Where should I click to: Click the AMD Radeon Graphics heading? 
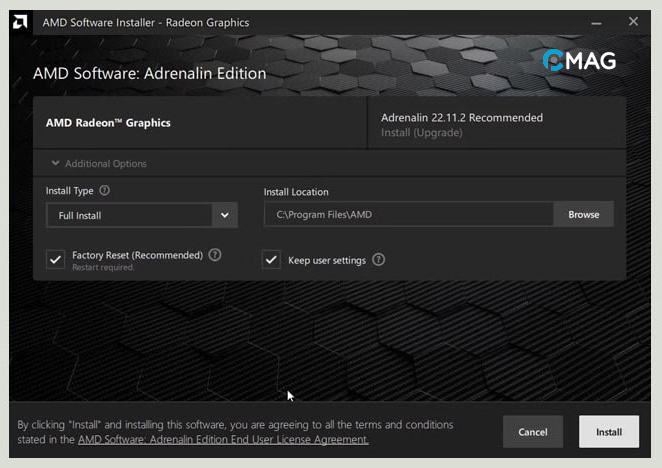[108, 123]
